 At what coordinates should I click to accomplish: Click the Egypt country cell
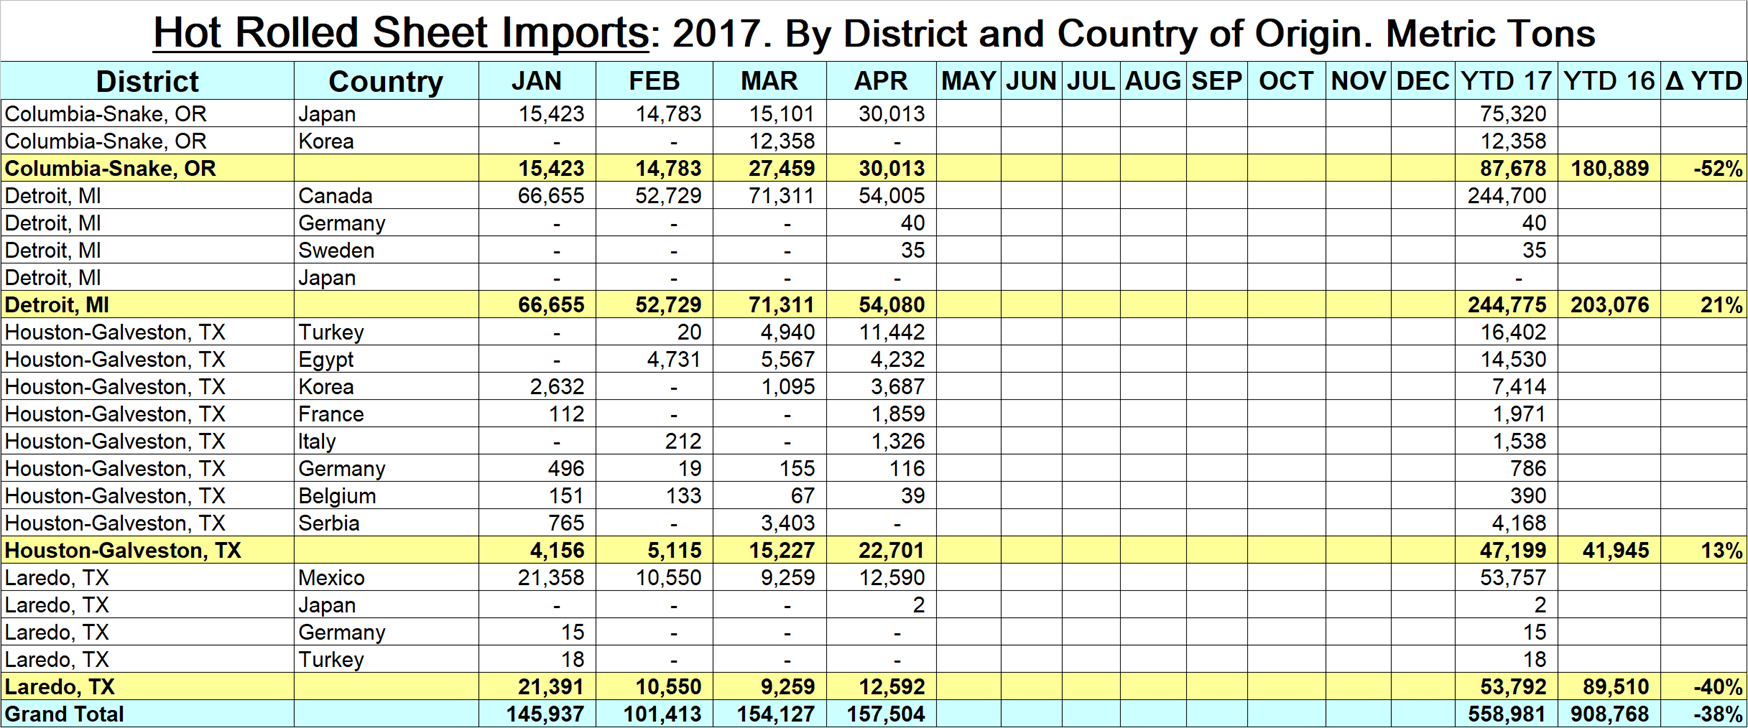[326, 360]
